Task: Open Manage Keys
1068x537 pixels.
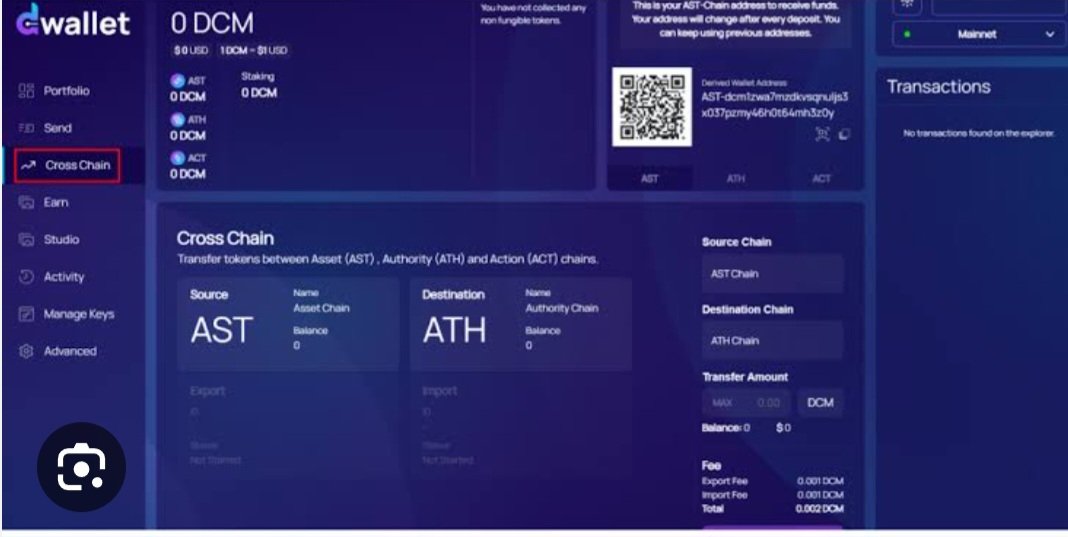Action: tap(79, 314)
